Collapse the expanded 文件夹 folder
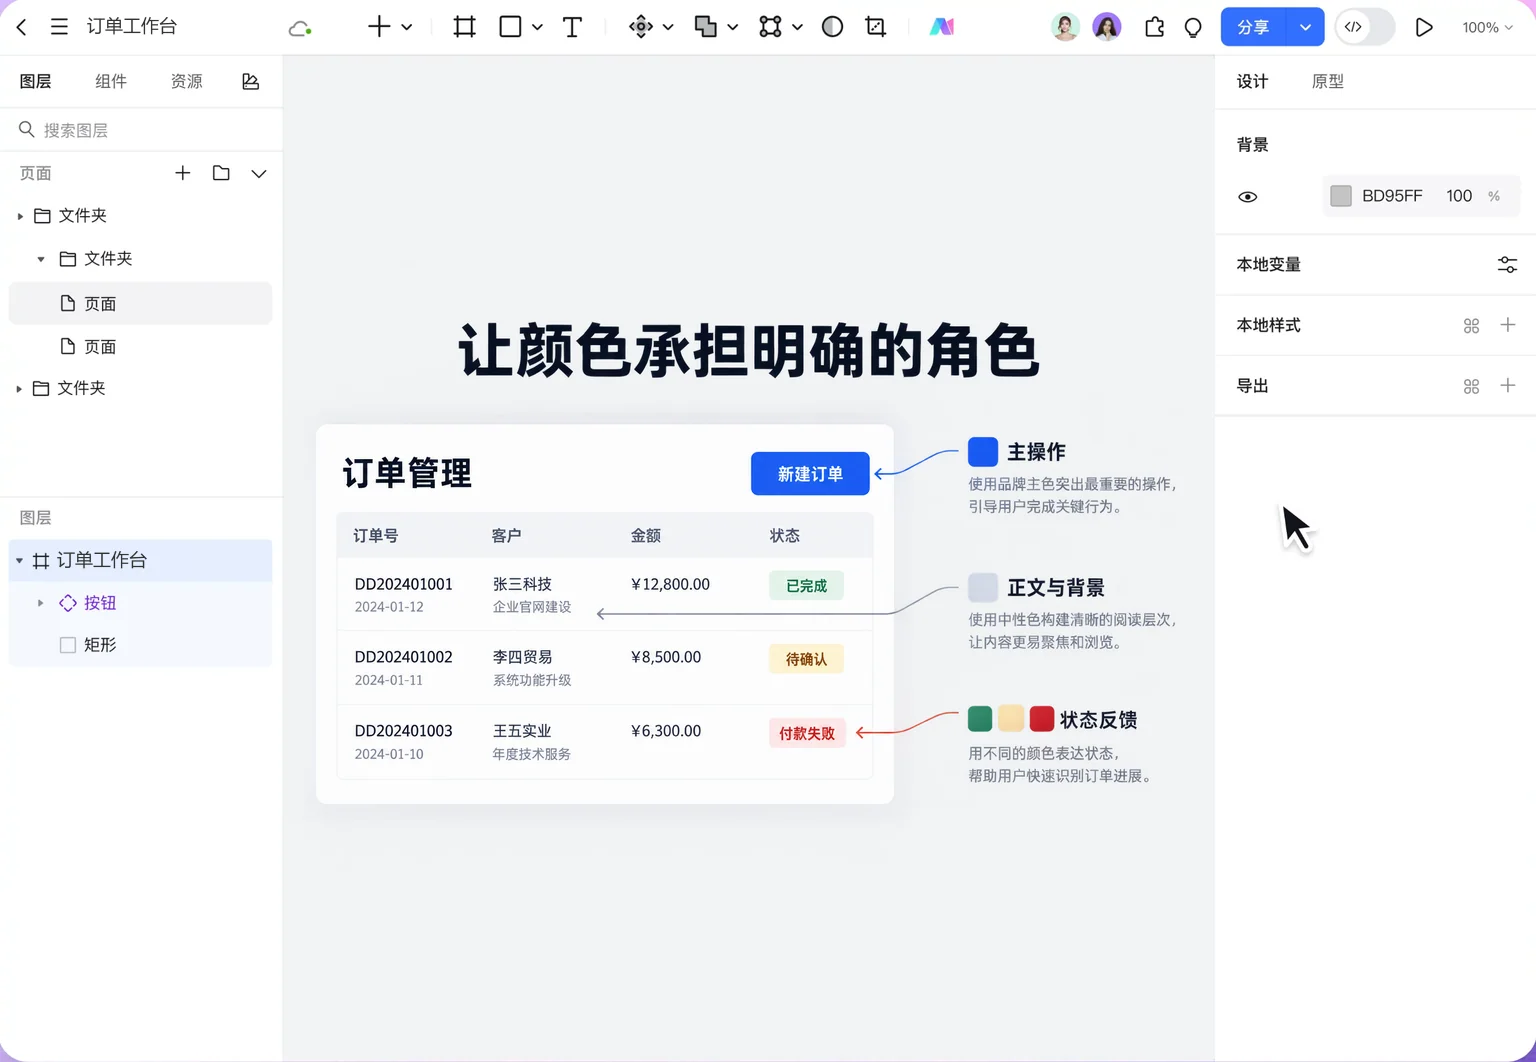The width and height of the screenshot is (1536, 1062). [x=41, y=259]
